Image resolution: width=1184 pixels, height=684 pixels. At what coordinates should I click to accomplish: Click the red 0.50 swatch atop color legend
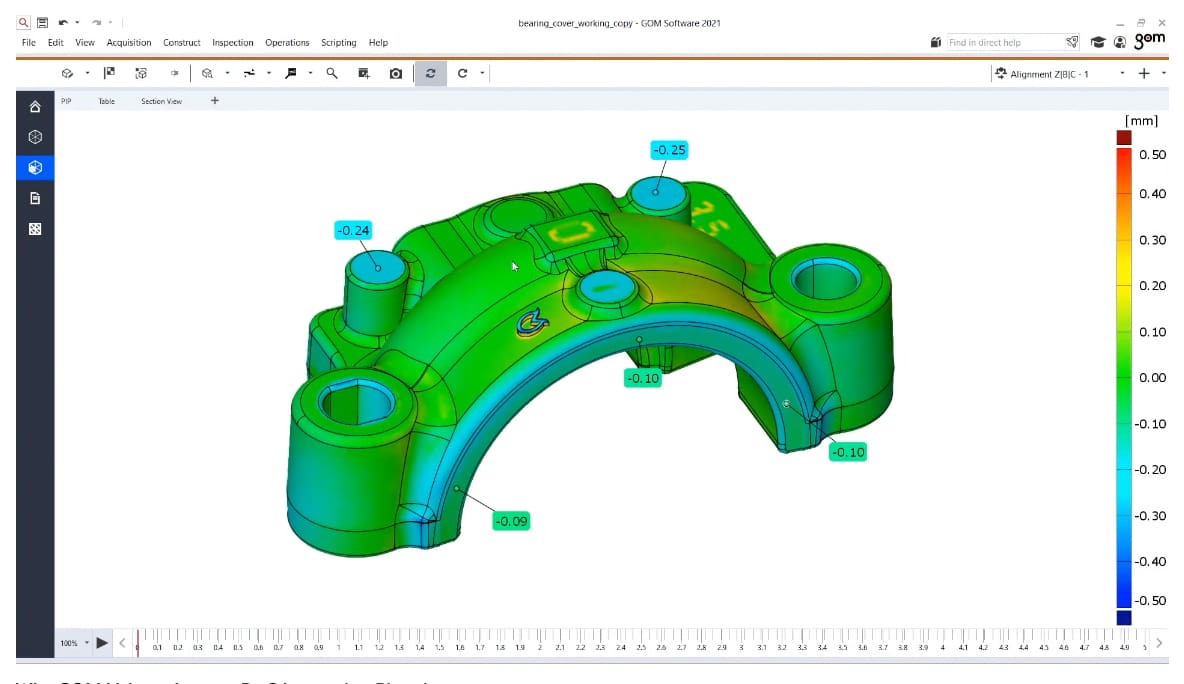pos(1124,137)
